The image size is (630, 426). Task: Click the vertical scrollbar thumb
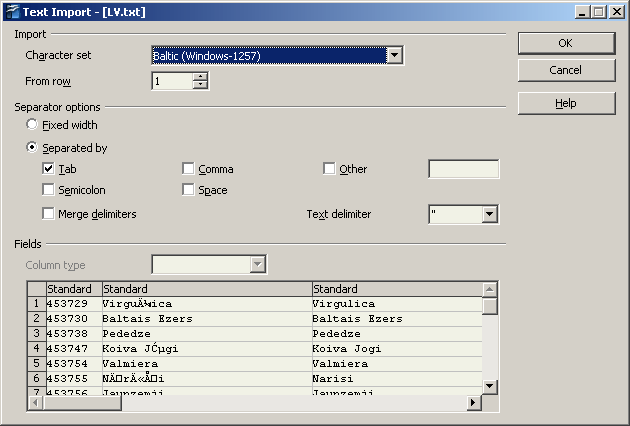click(x=489, y=306)
